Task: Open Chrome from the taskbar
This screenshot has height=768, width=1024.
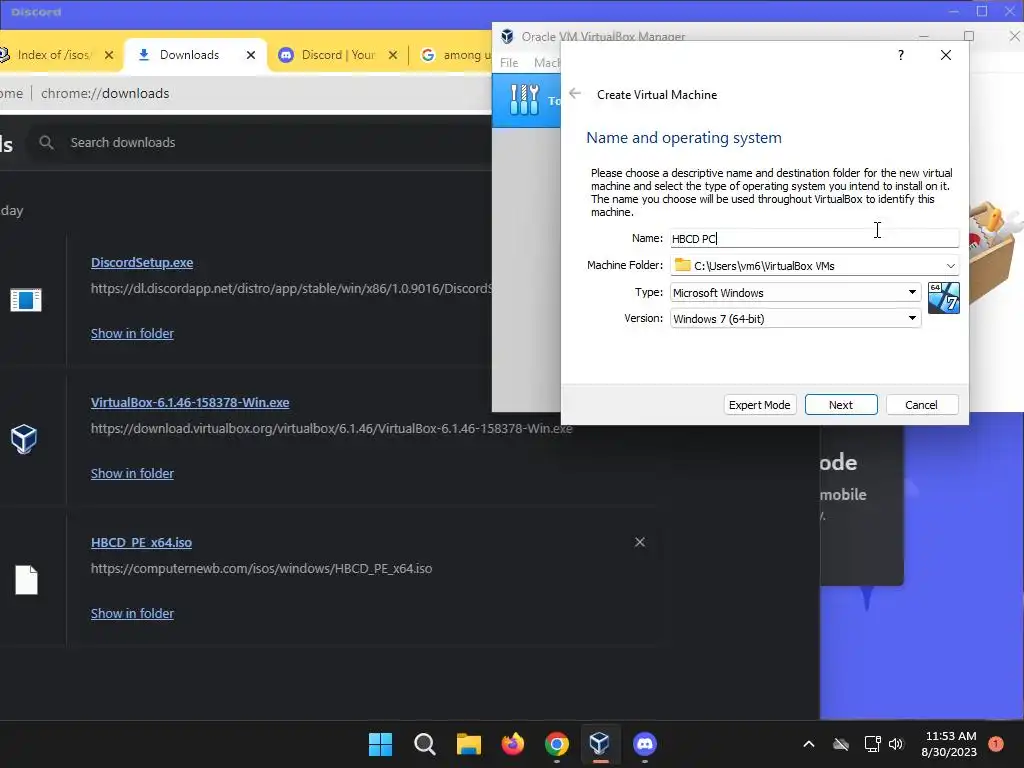Action: click(556, 744)
